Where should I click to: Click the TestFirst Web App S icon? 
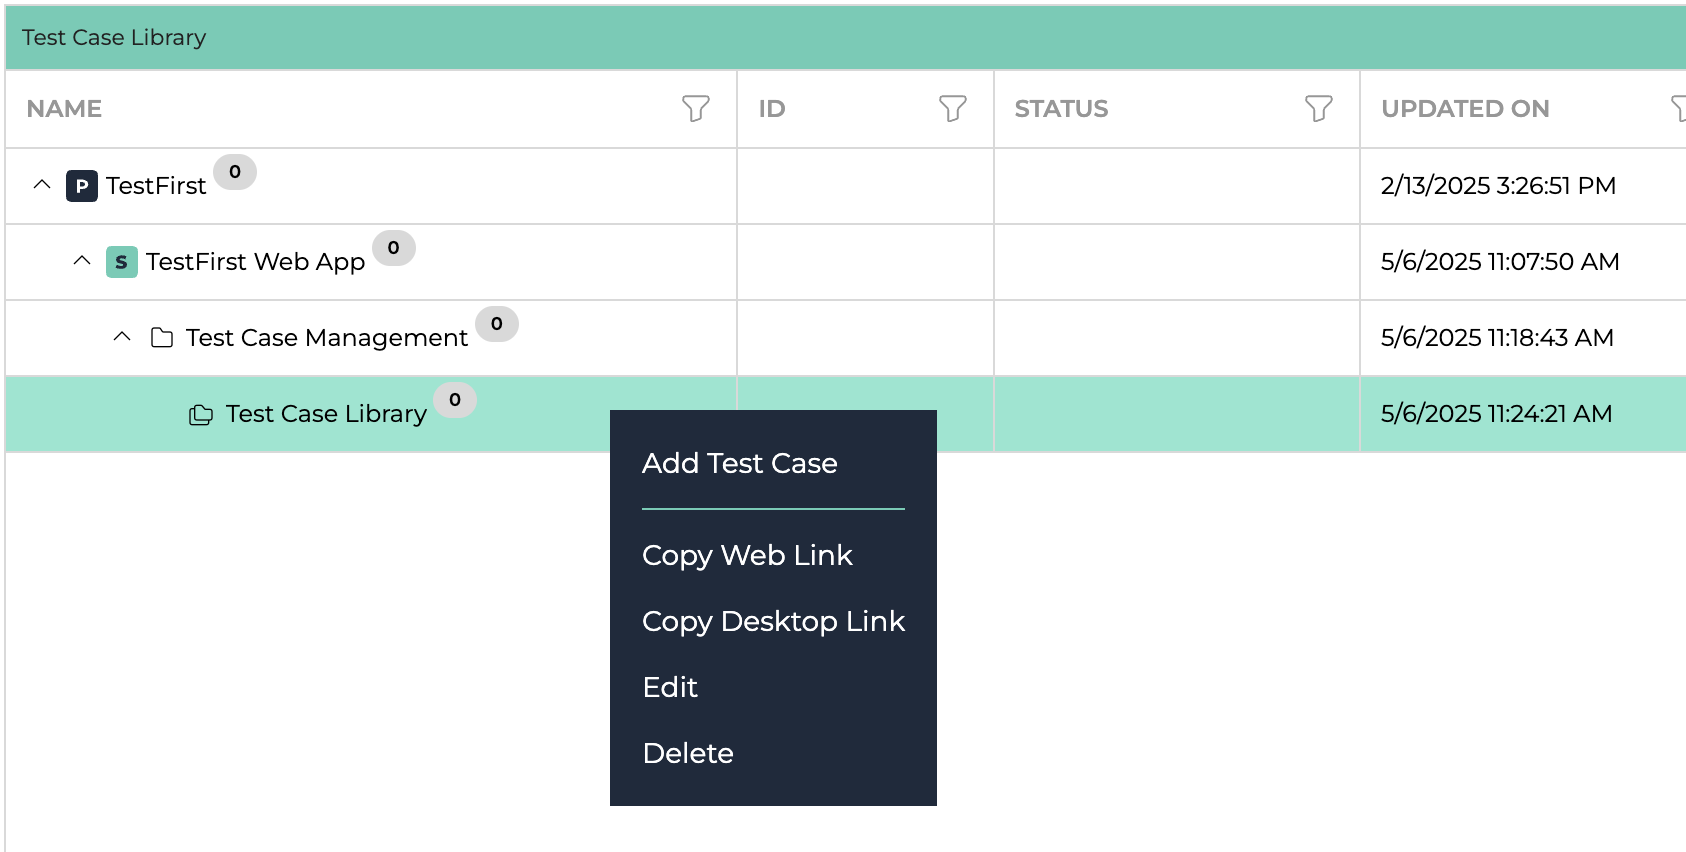[122, 262]
